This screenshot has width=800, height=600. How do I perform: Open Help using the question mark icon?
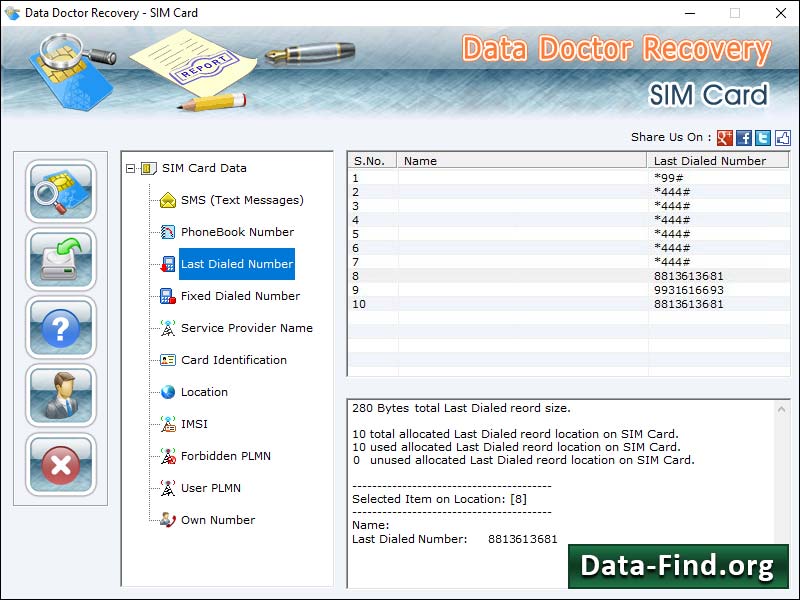coord(60,328)
